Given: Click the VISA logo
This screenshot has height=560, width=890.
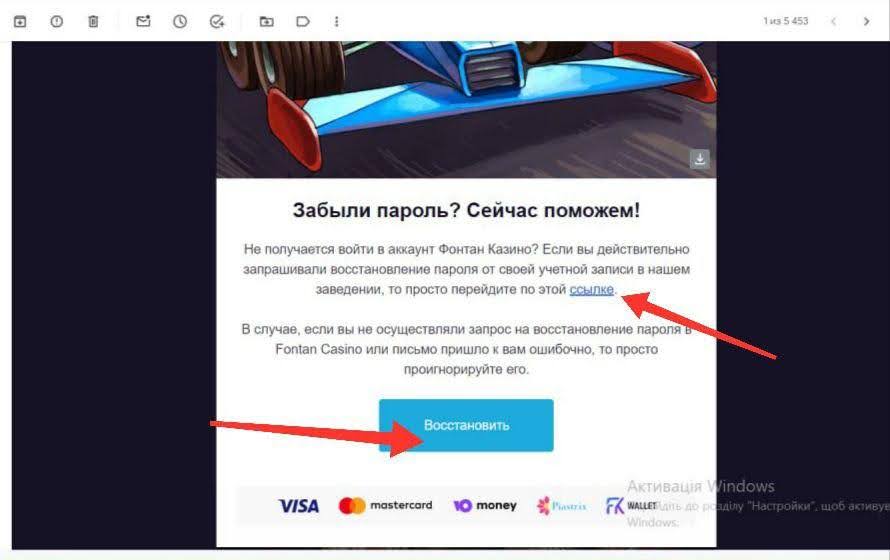Looking at the screenshot, I should click(299, 506).
